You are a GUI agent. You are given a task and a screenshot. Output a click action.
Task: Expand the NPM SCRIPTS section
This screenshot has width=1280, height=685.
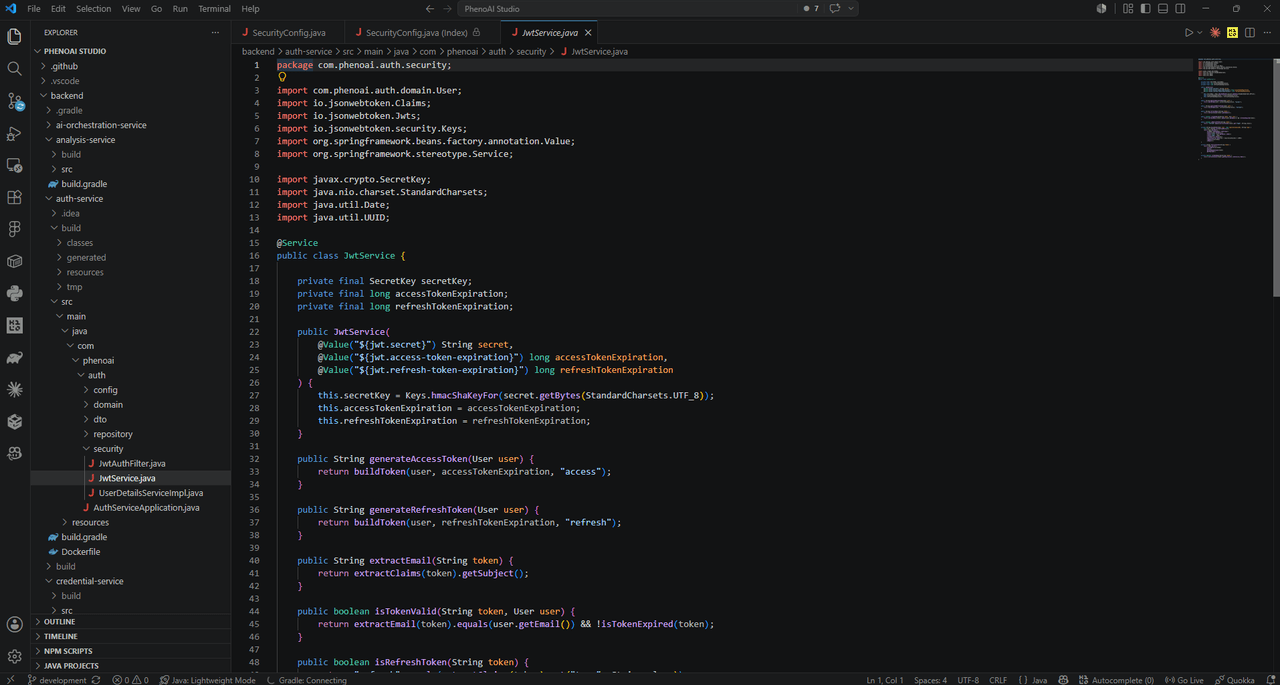131,651
